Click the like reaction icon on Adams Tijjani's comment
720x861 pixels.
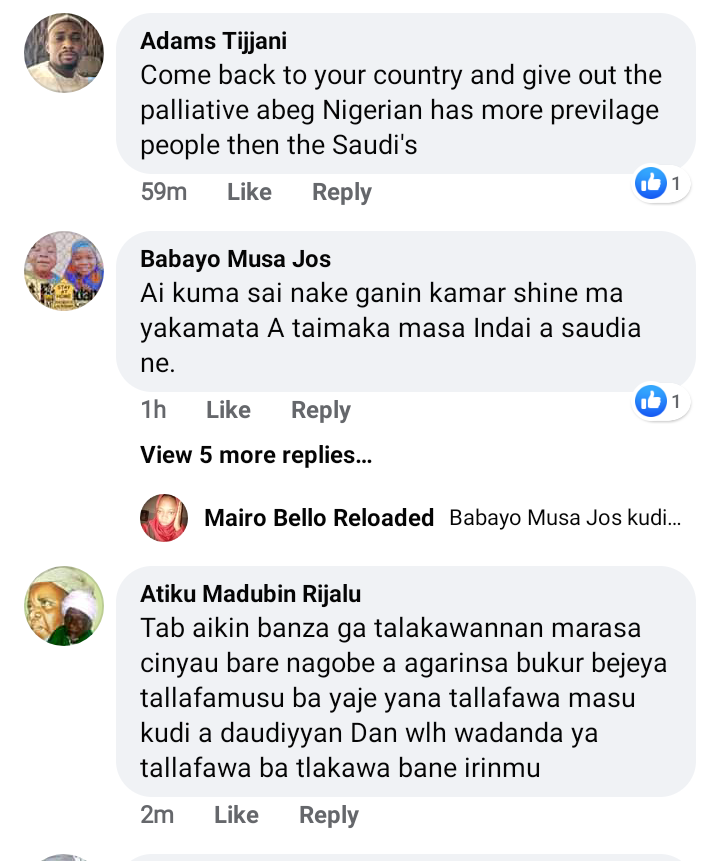tap(651, 183)
